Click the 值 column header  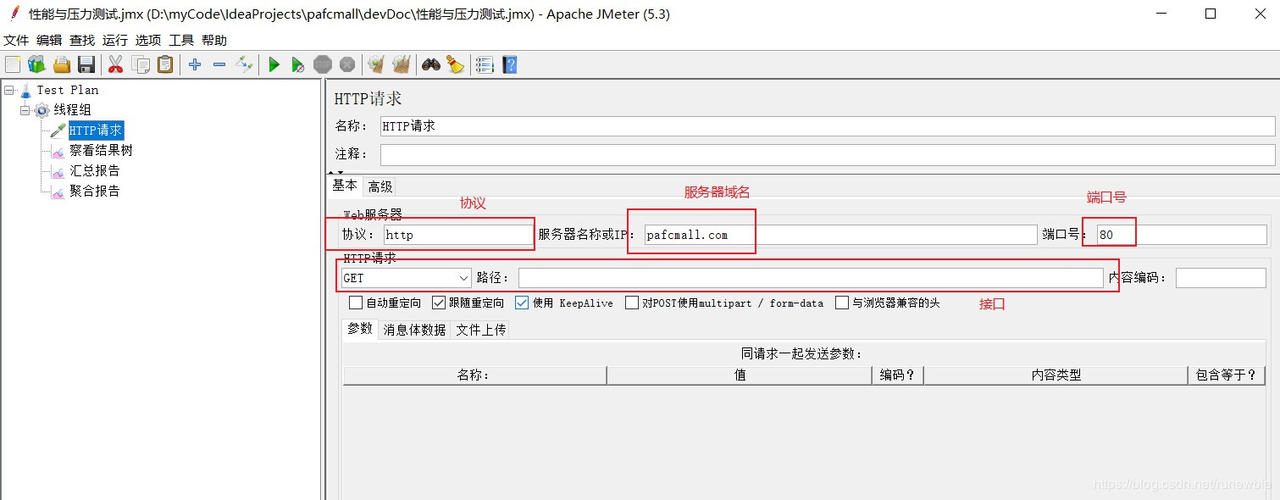(x=740, y=375)
